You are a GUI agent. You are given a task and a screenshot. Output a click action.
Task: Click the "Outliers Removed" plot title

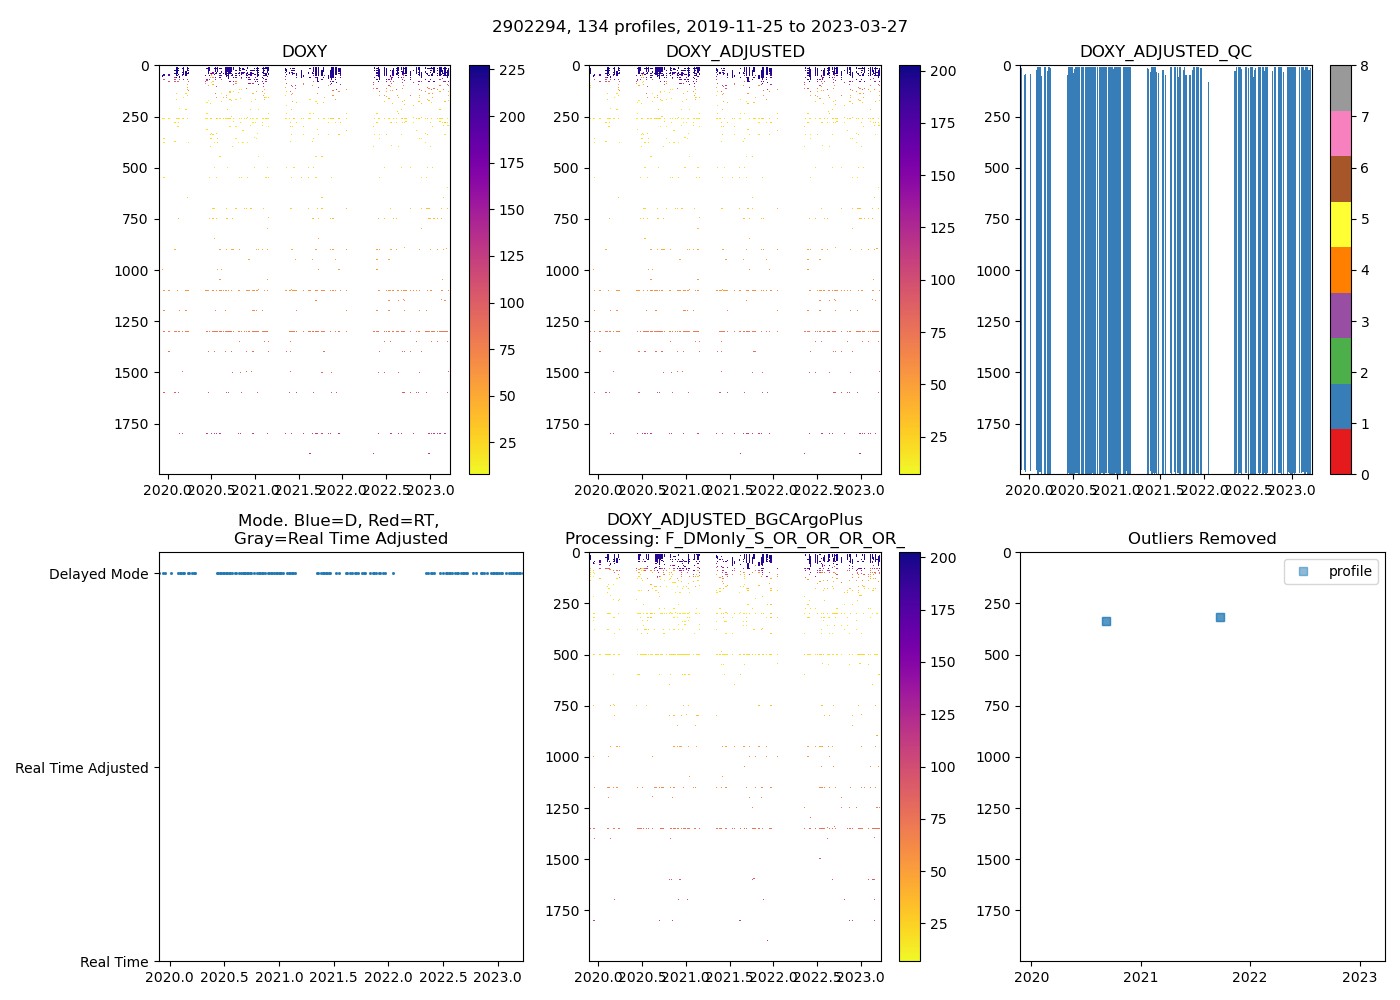1202,539
